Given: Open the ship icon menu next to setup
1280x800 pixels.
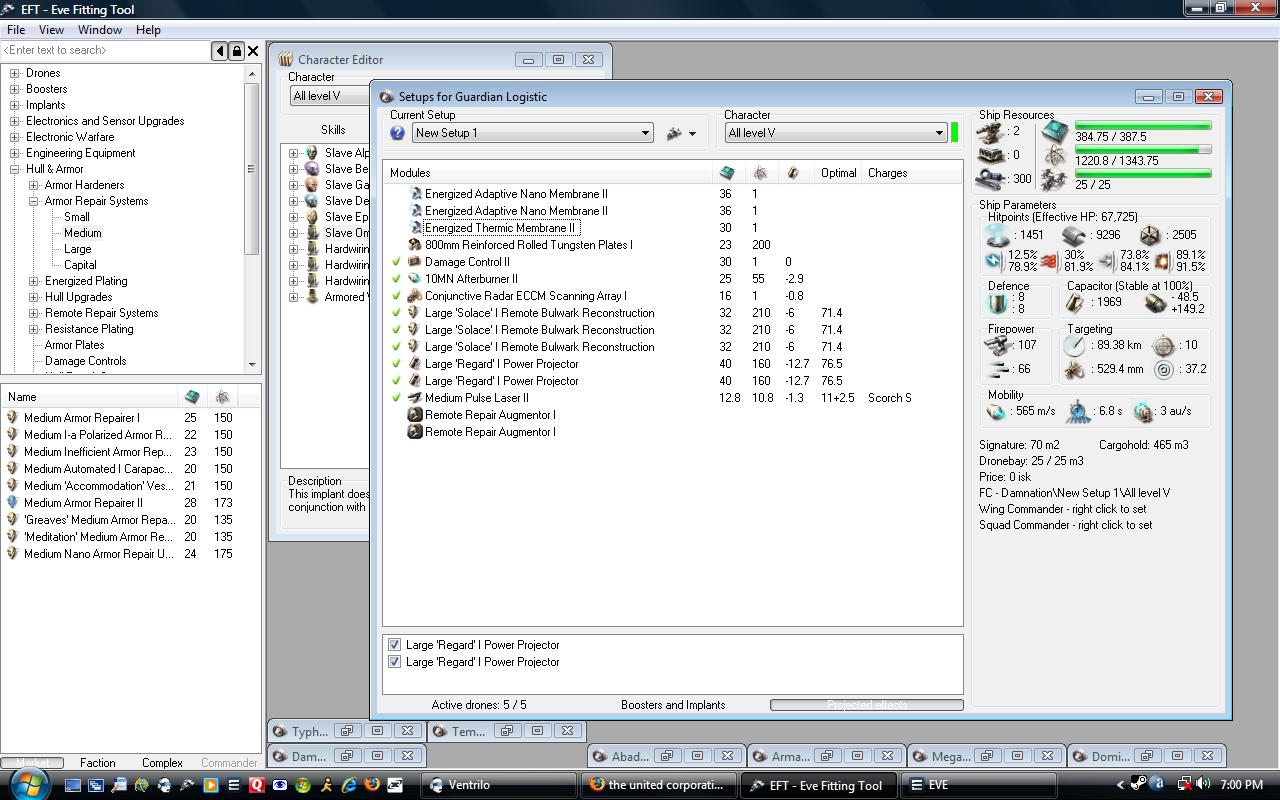Looking at the screenshot, I should [x=681, y=133].
